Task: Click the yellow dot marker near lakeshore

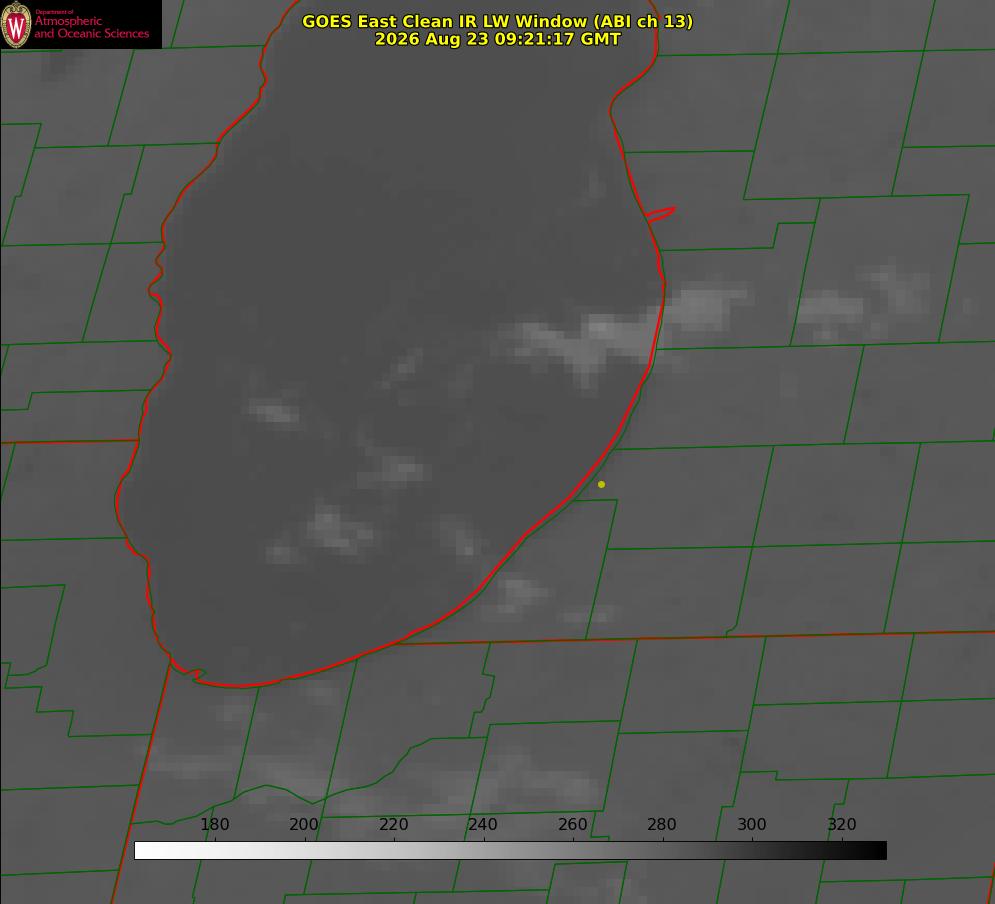Action: click(601, 484)
